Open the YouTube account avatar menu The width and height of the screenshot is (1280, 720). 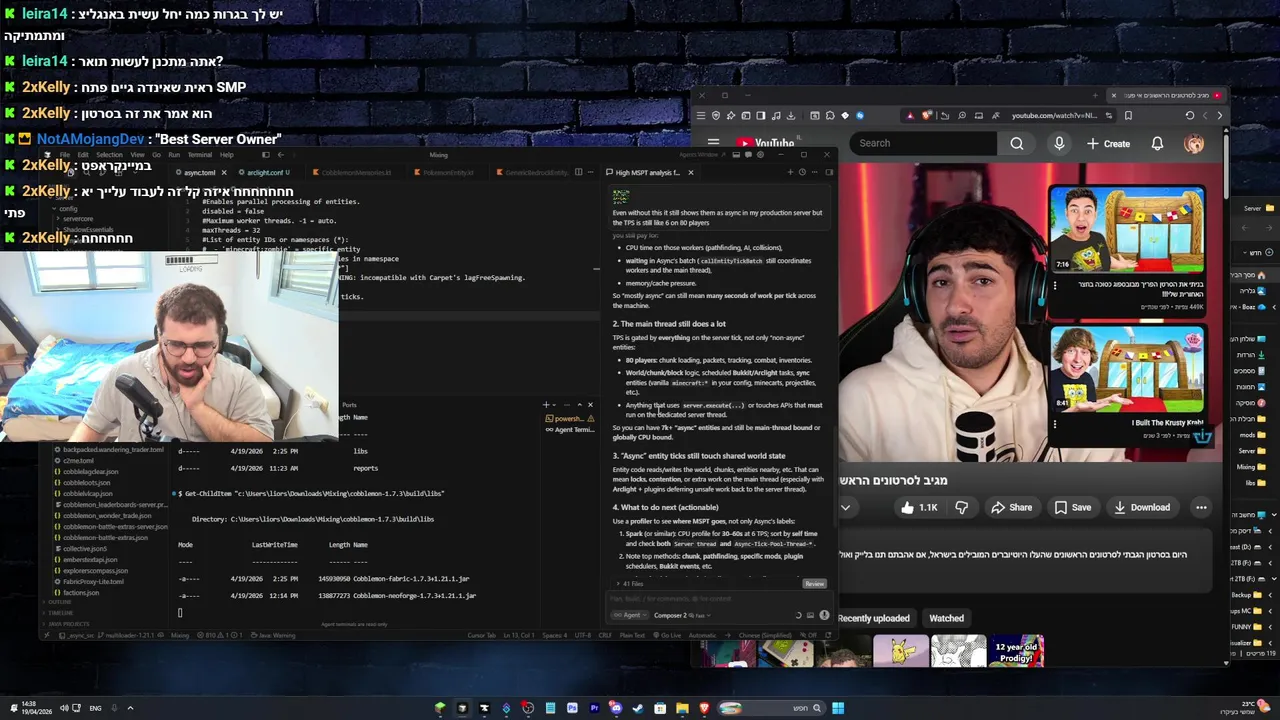coord(1194,143)
